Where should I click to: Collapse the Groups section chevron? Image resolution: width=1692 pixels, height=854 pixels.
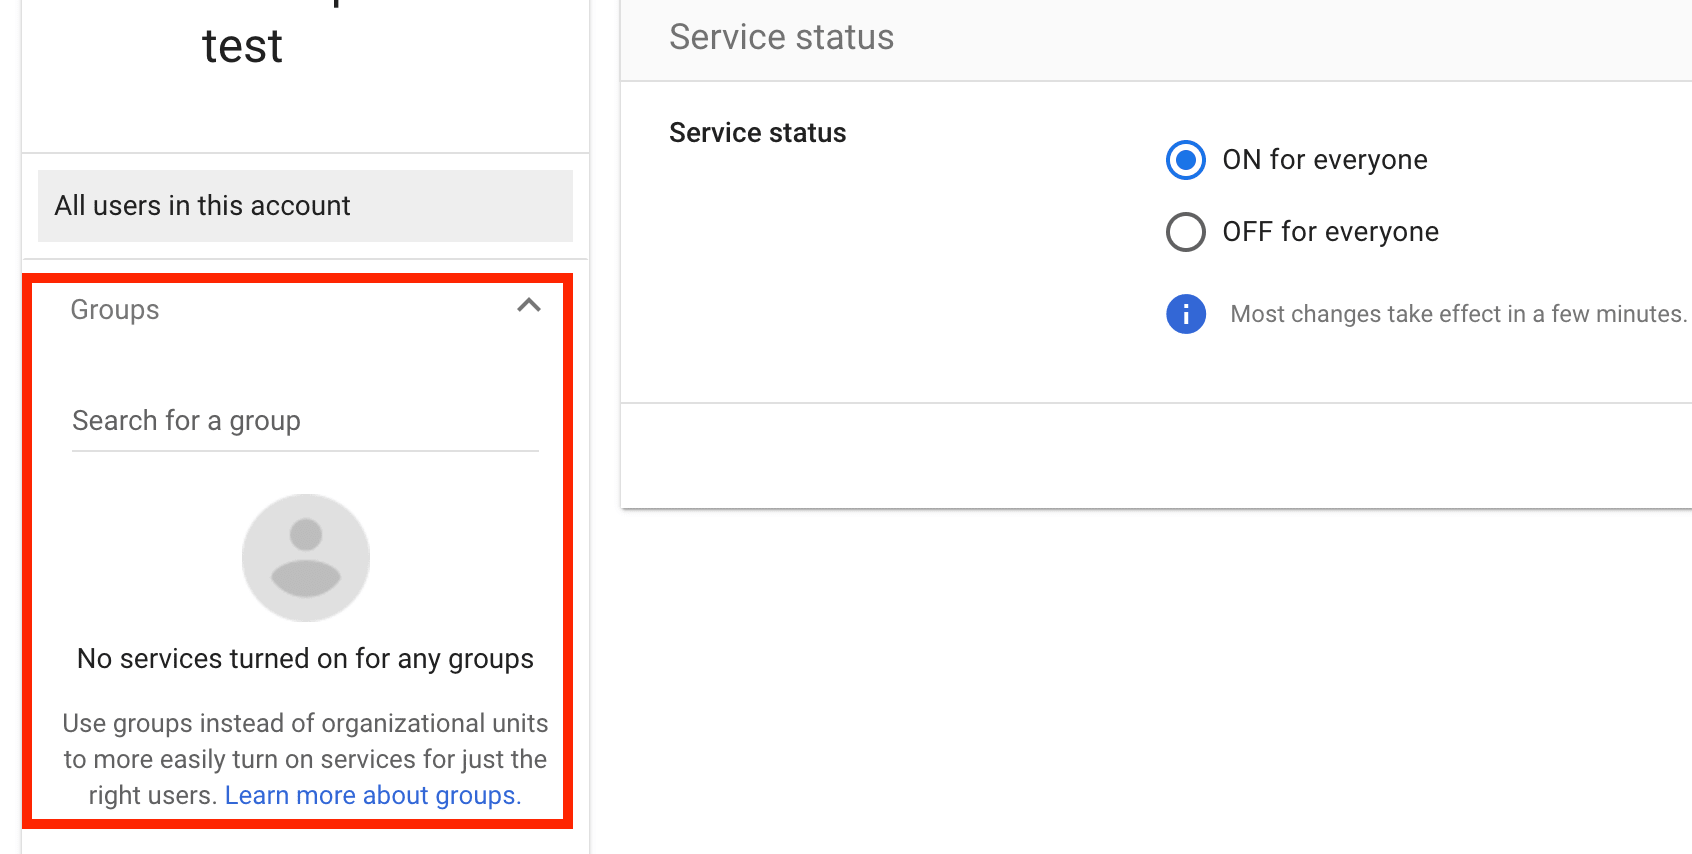(x=528, y=306)
